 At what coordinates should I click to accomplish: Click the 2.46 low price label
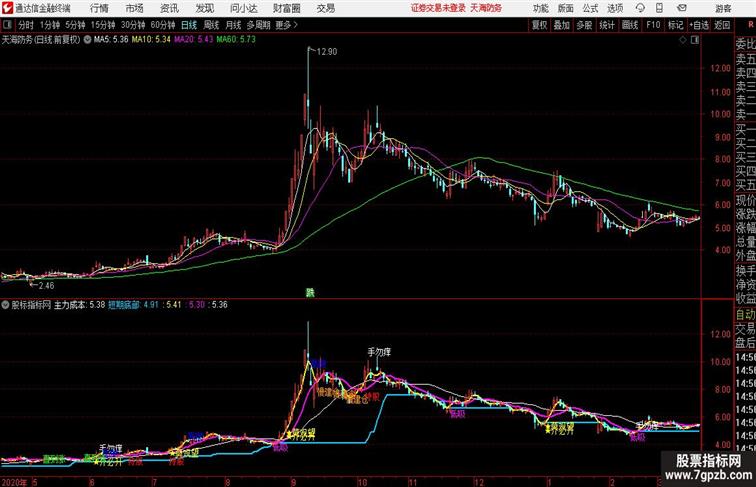click(x=46, y=285)
